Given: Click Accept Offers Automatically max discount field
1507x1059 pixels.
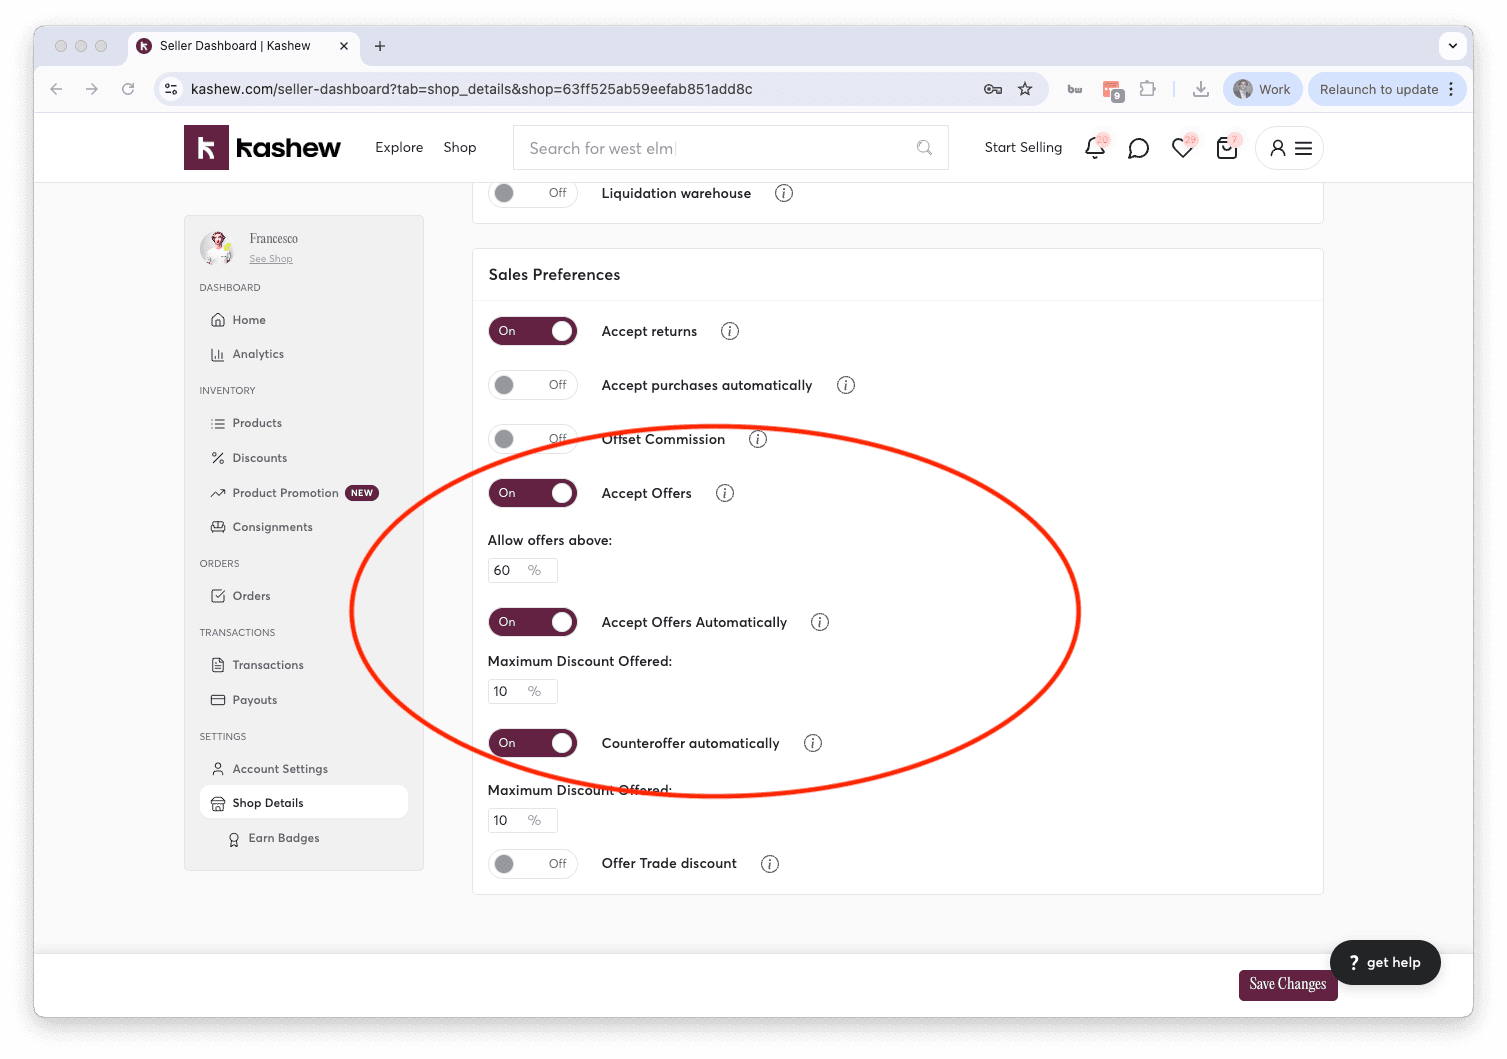Looking at the screenshot, I should 522,691.
